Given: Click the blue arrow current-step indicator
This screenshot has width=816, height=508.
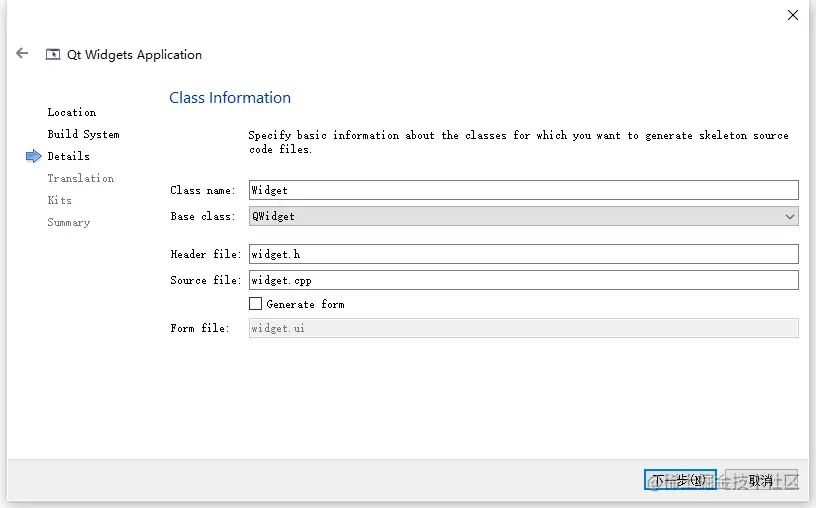Looking at the screenshot, I should (x=33, y=156).
